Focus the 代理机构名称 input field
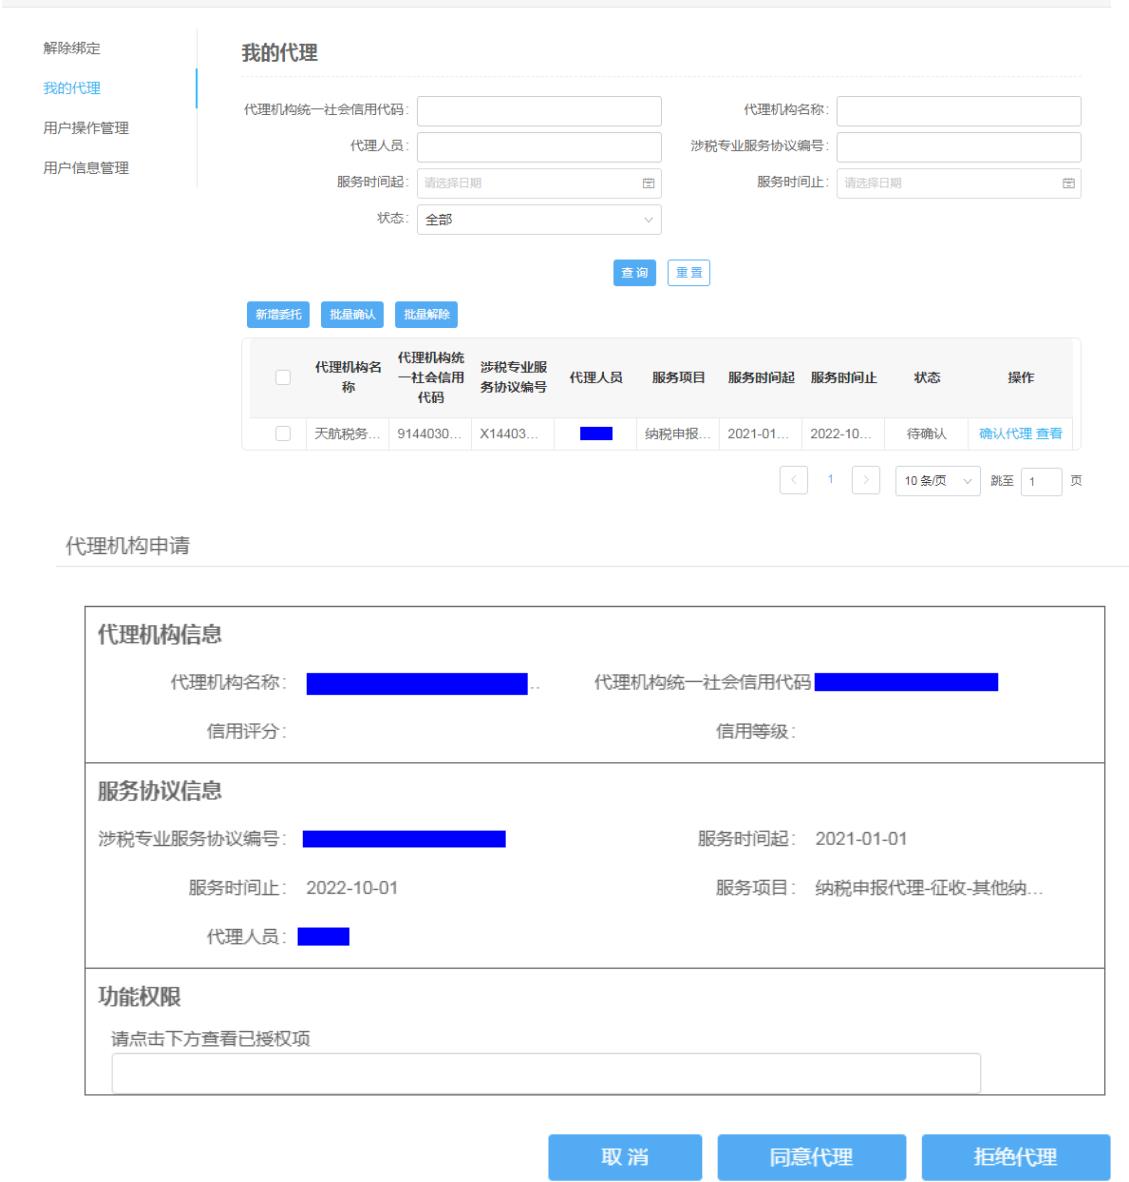The image size is (1129, 1182). click(958, 111)
